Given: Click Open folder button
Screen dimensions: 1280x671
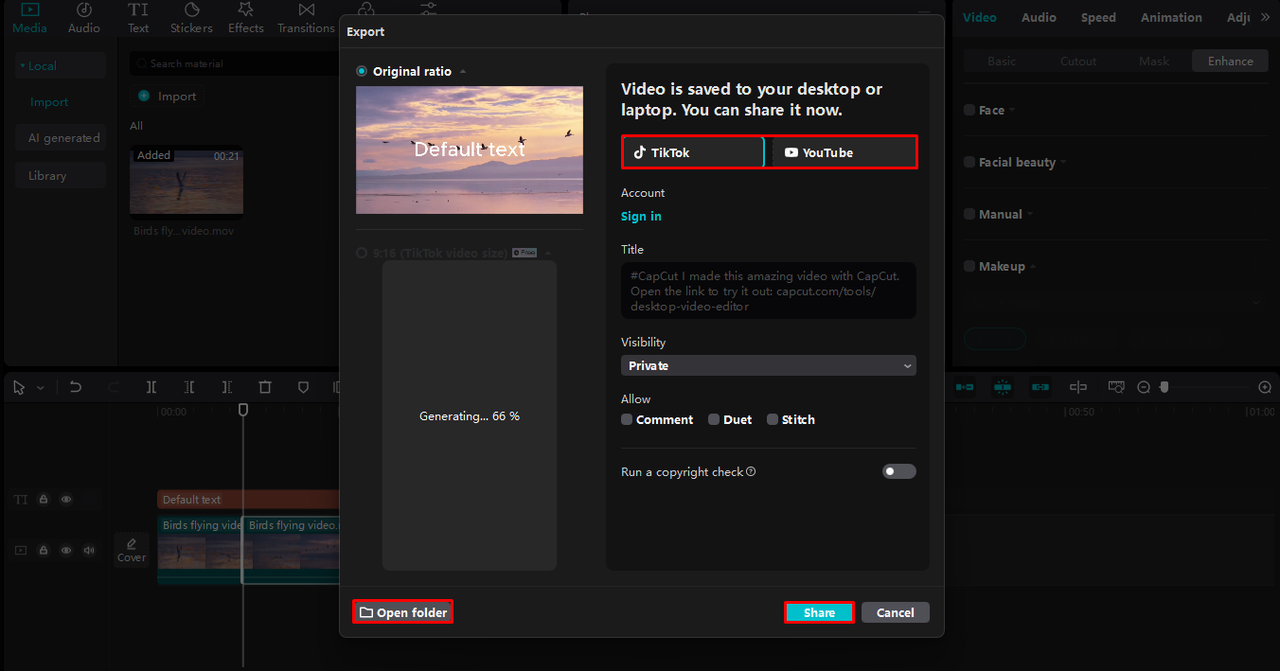Looking at the screenshot, I should (x=403, y=612).
